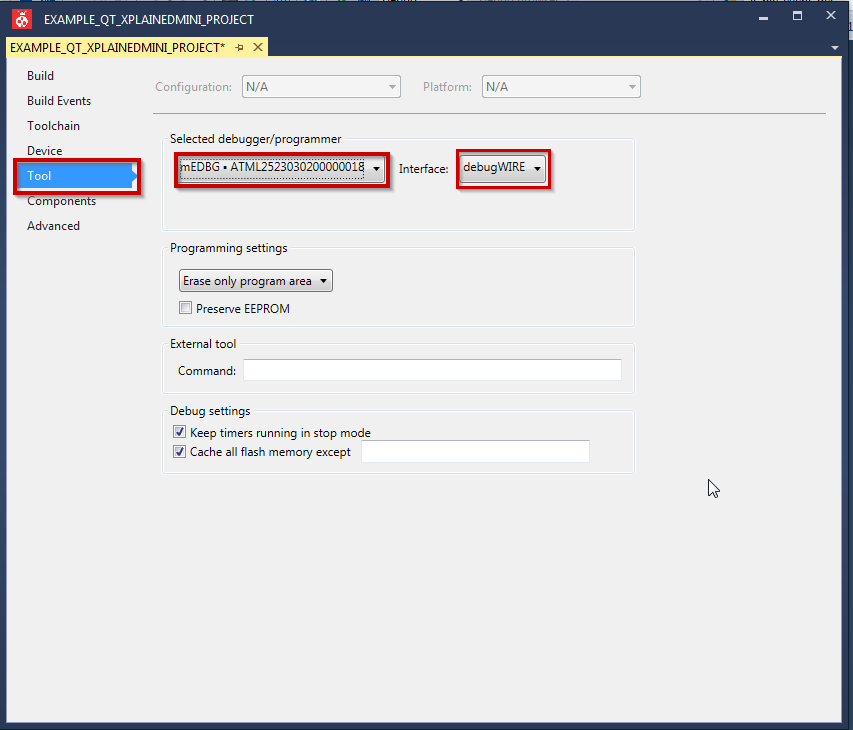Click the flash cache exception text field
Viewport: 853px width, 730px height.
(475, 452)
